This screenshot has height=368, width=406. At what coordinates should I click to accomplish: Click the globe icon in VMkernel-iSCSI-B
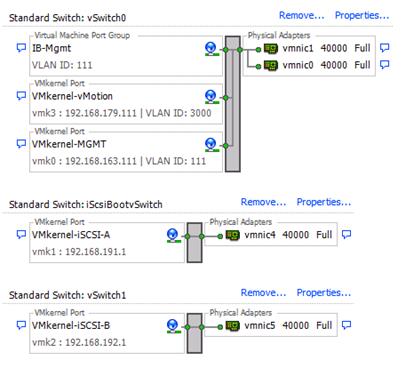click(172, 326)
